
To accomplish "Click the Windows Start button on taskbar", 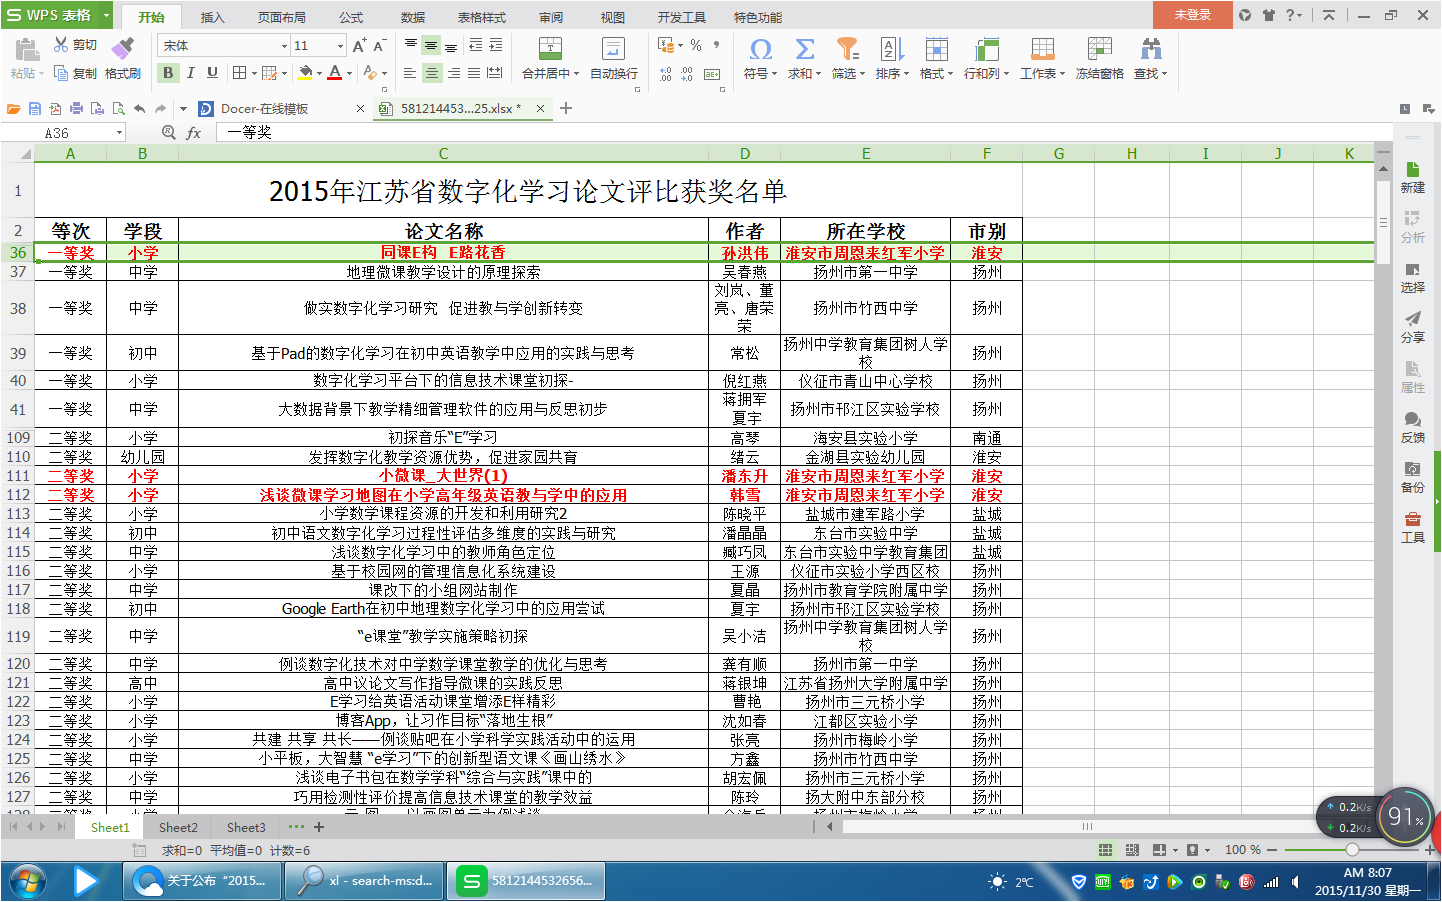I will click(27, 881).
